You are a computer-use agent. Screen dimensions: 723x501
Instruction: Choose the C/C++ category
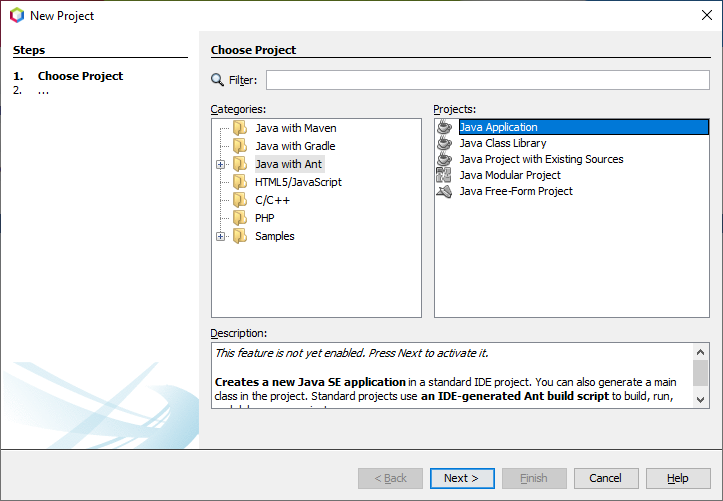pyautogui.click(x=272, y=200)
